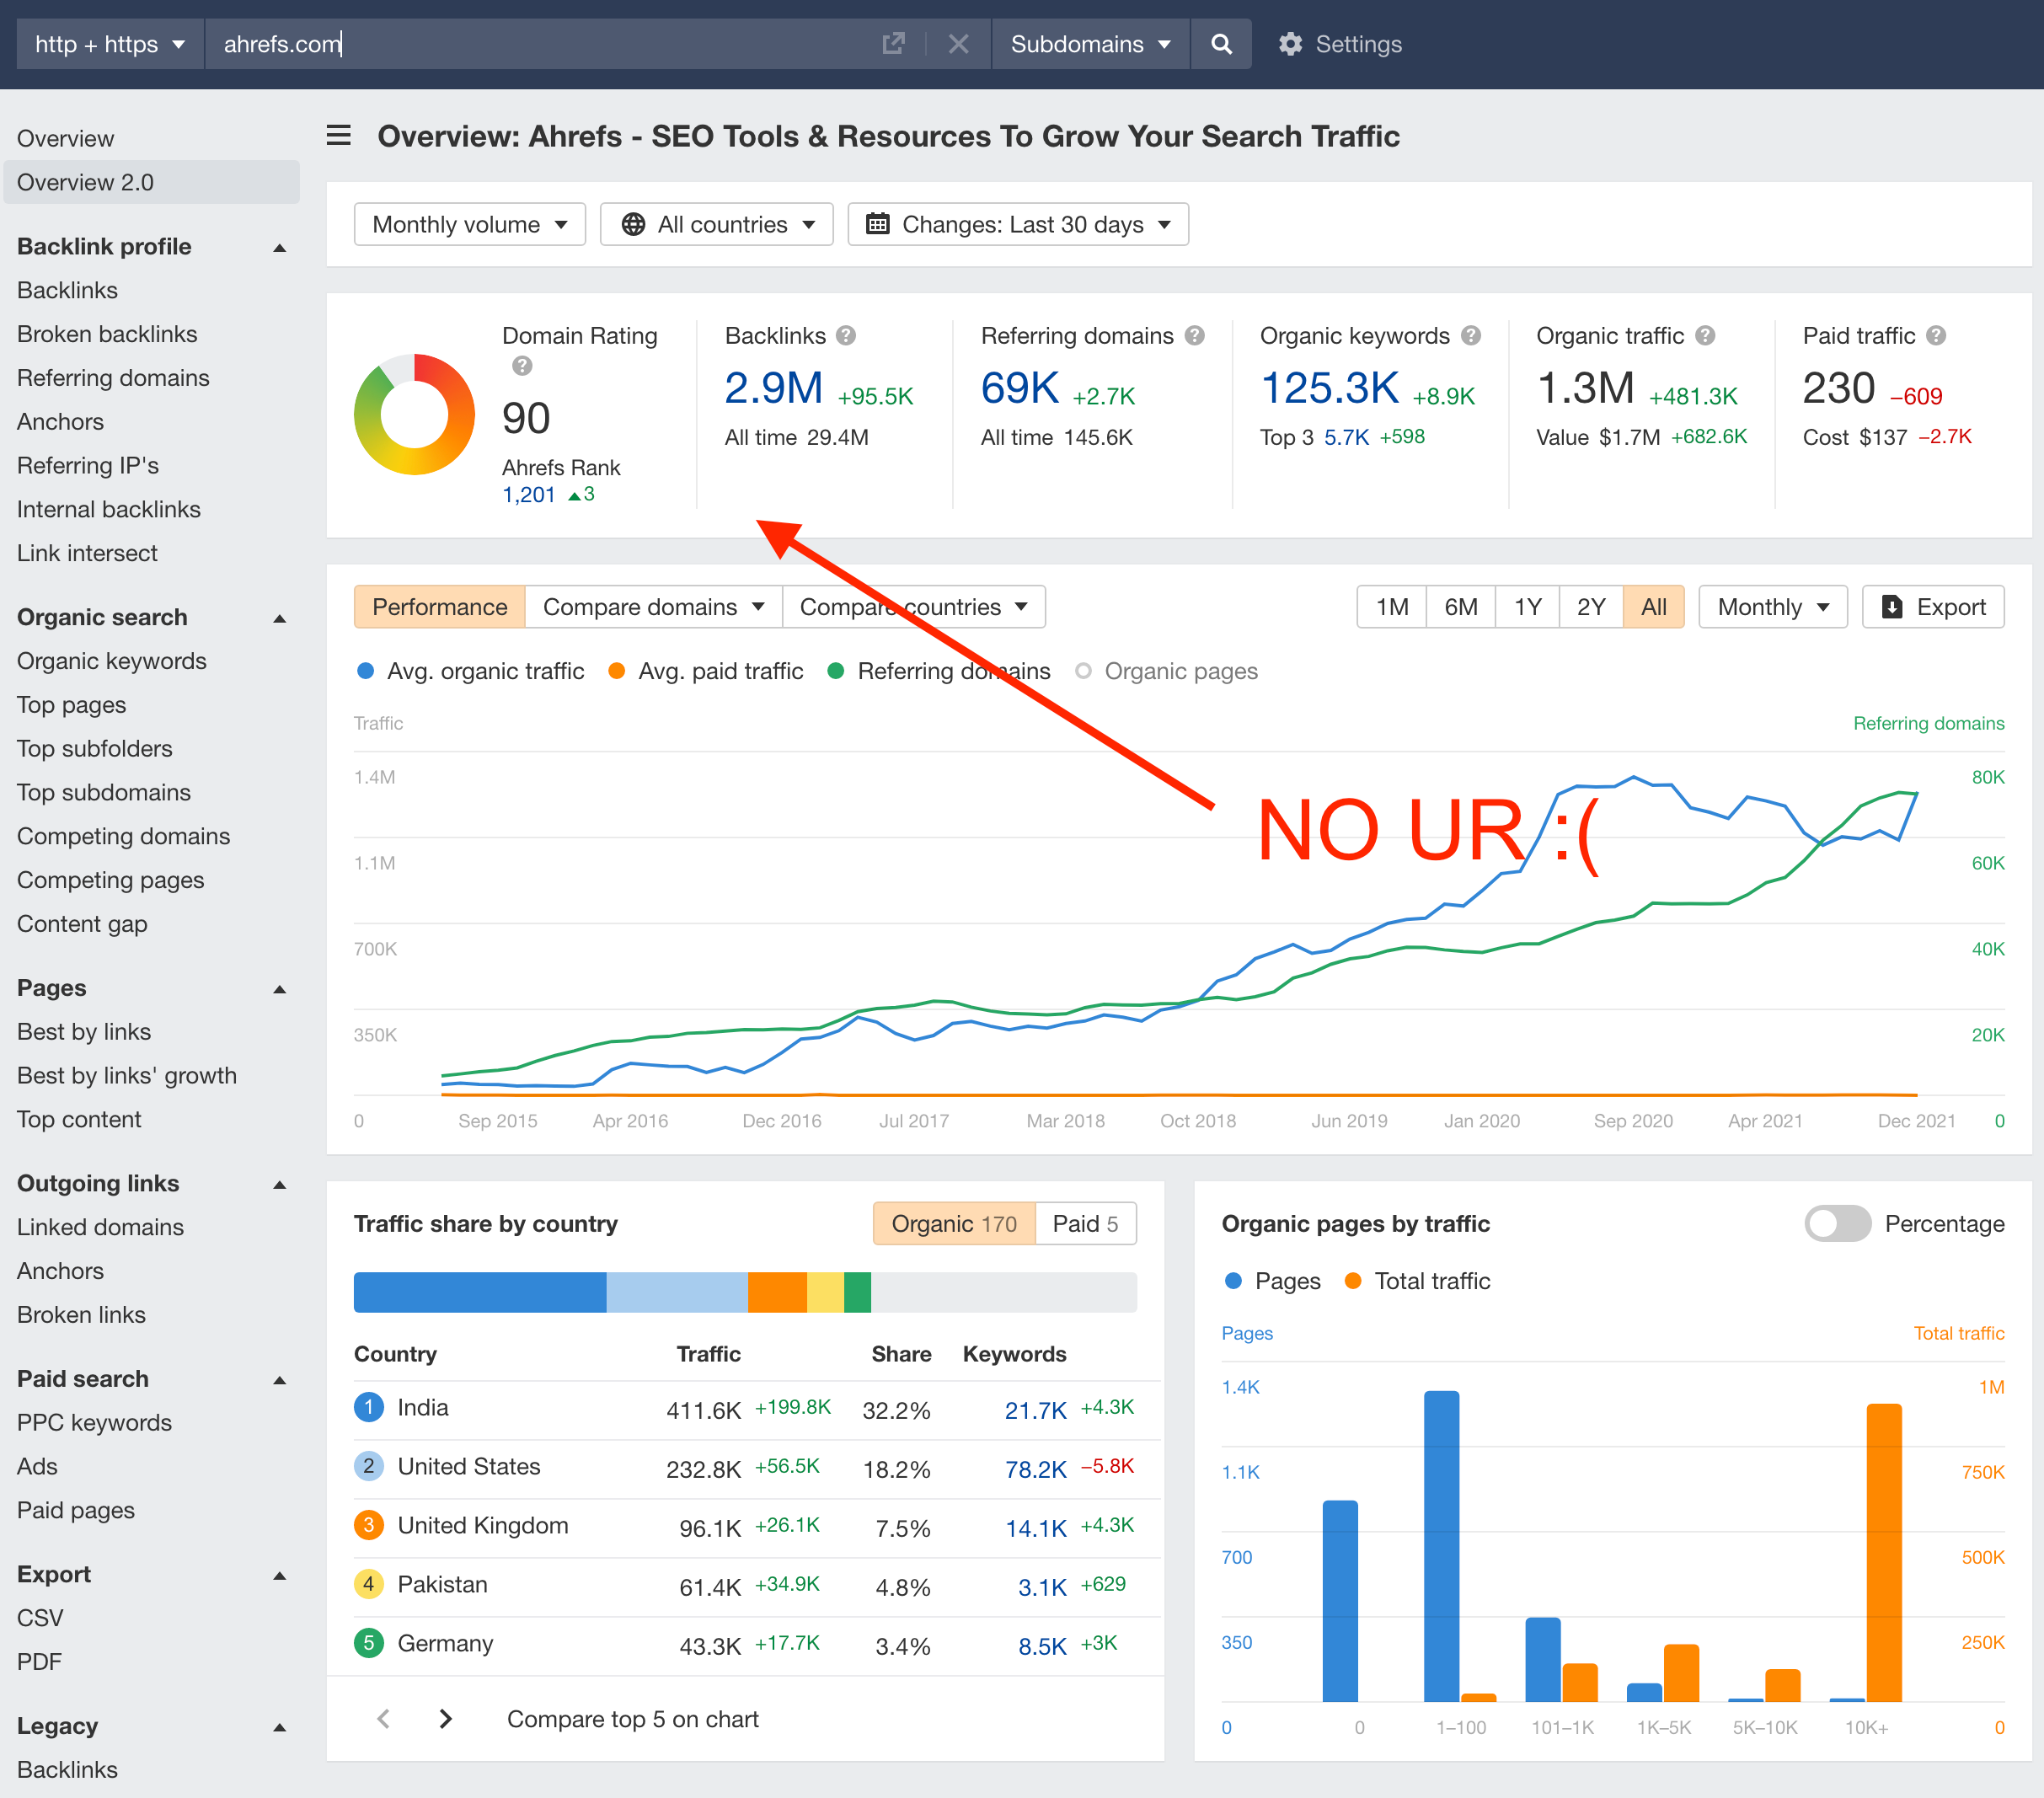Open CSV export in sidebar
This screenshot has height=1798, width=2044.
pos(40,1618)
